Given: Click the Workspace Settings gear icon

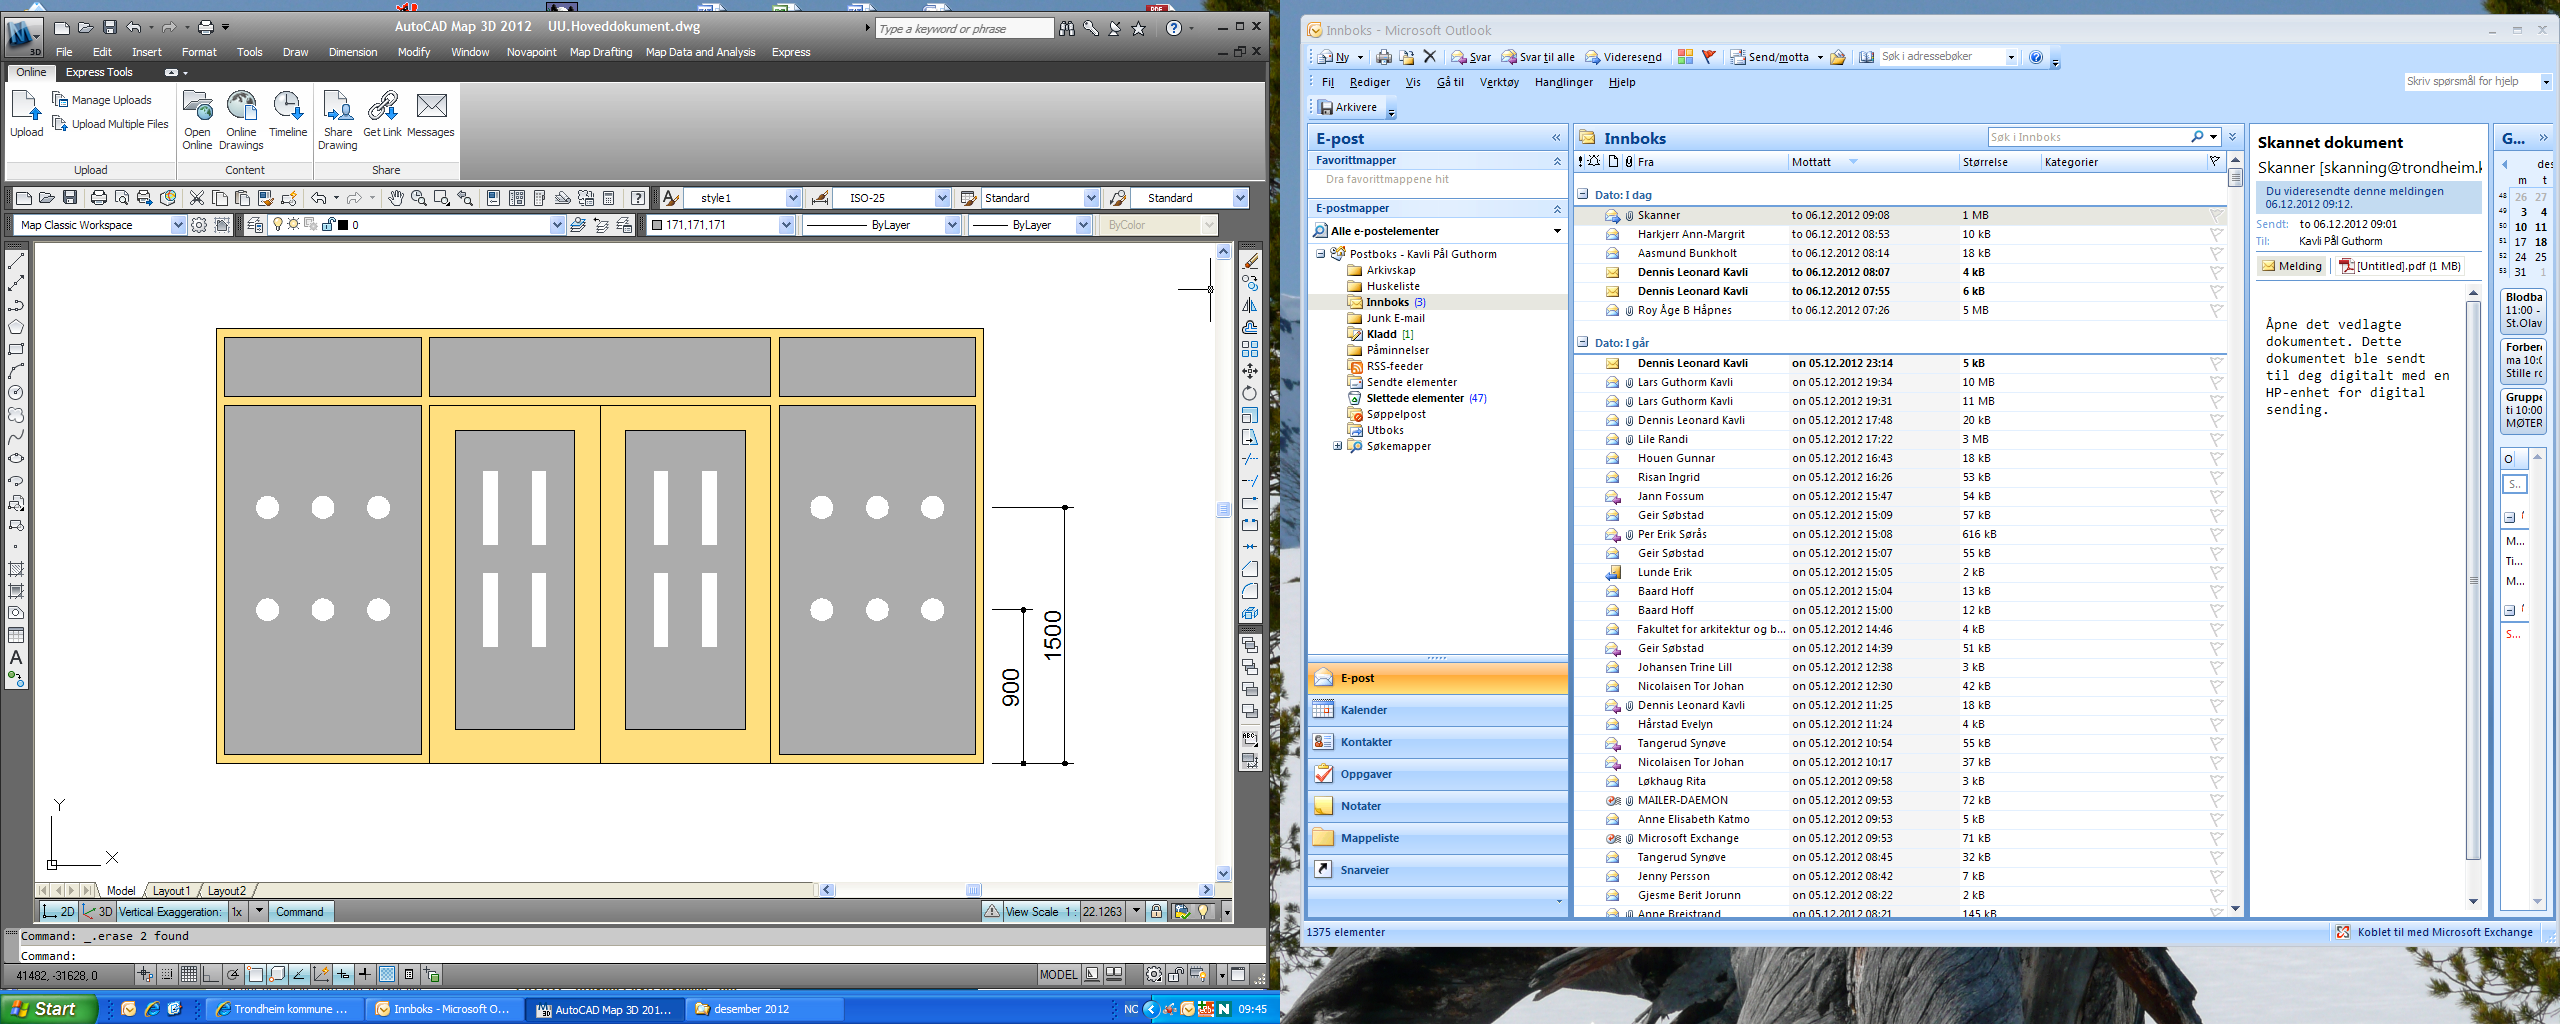Looking at the screenshot, I should (199, 225).
